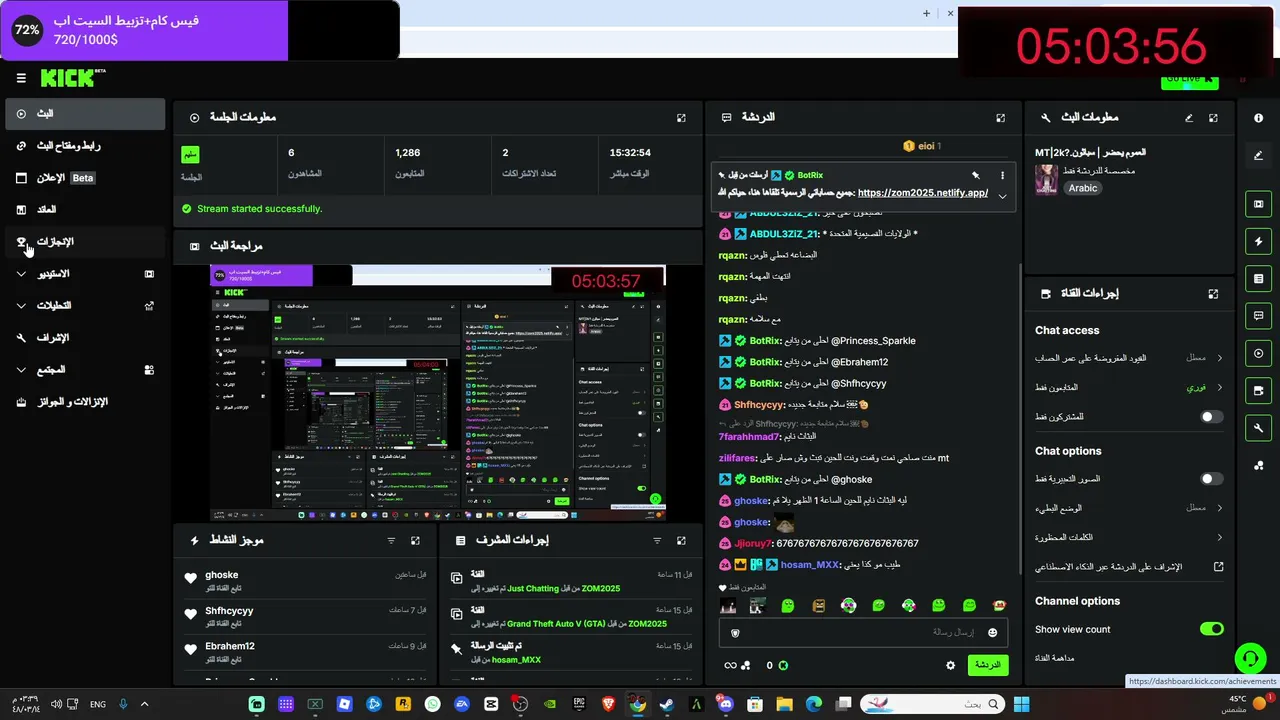
Task: Open WhatsApp from the taskbar
Action: point(432,704)
